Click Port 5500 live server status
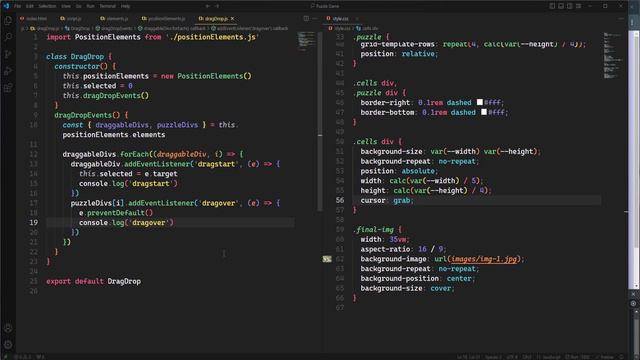This screenshot has width=640, height=360. coord(577,357)
